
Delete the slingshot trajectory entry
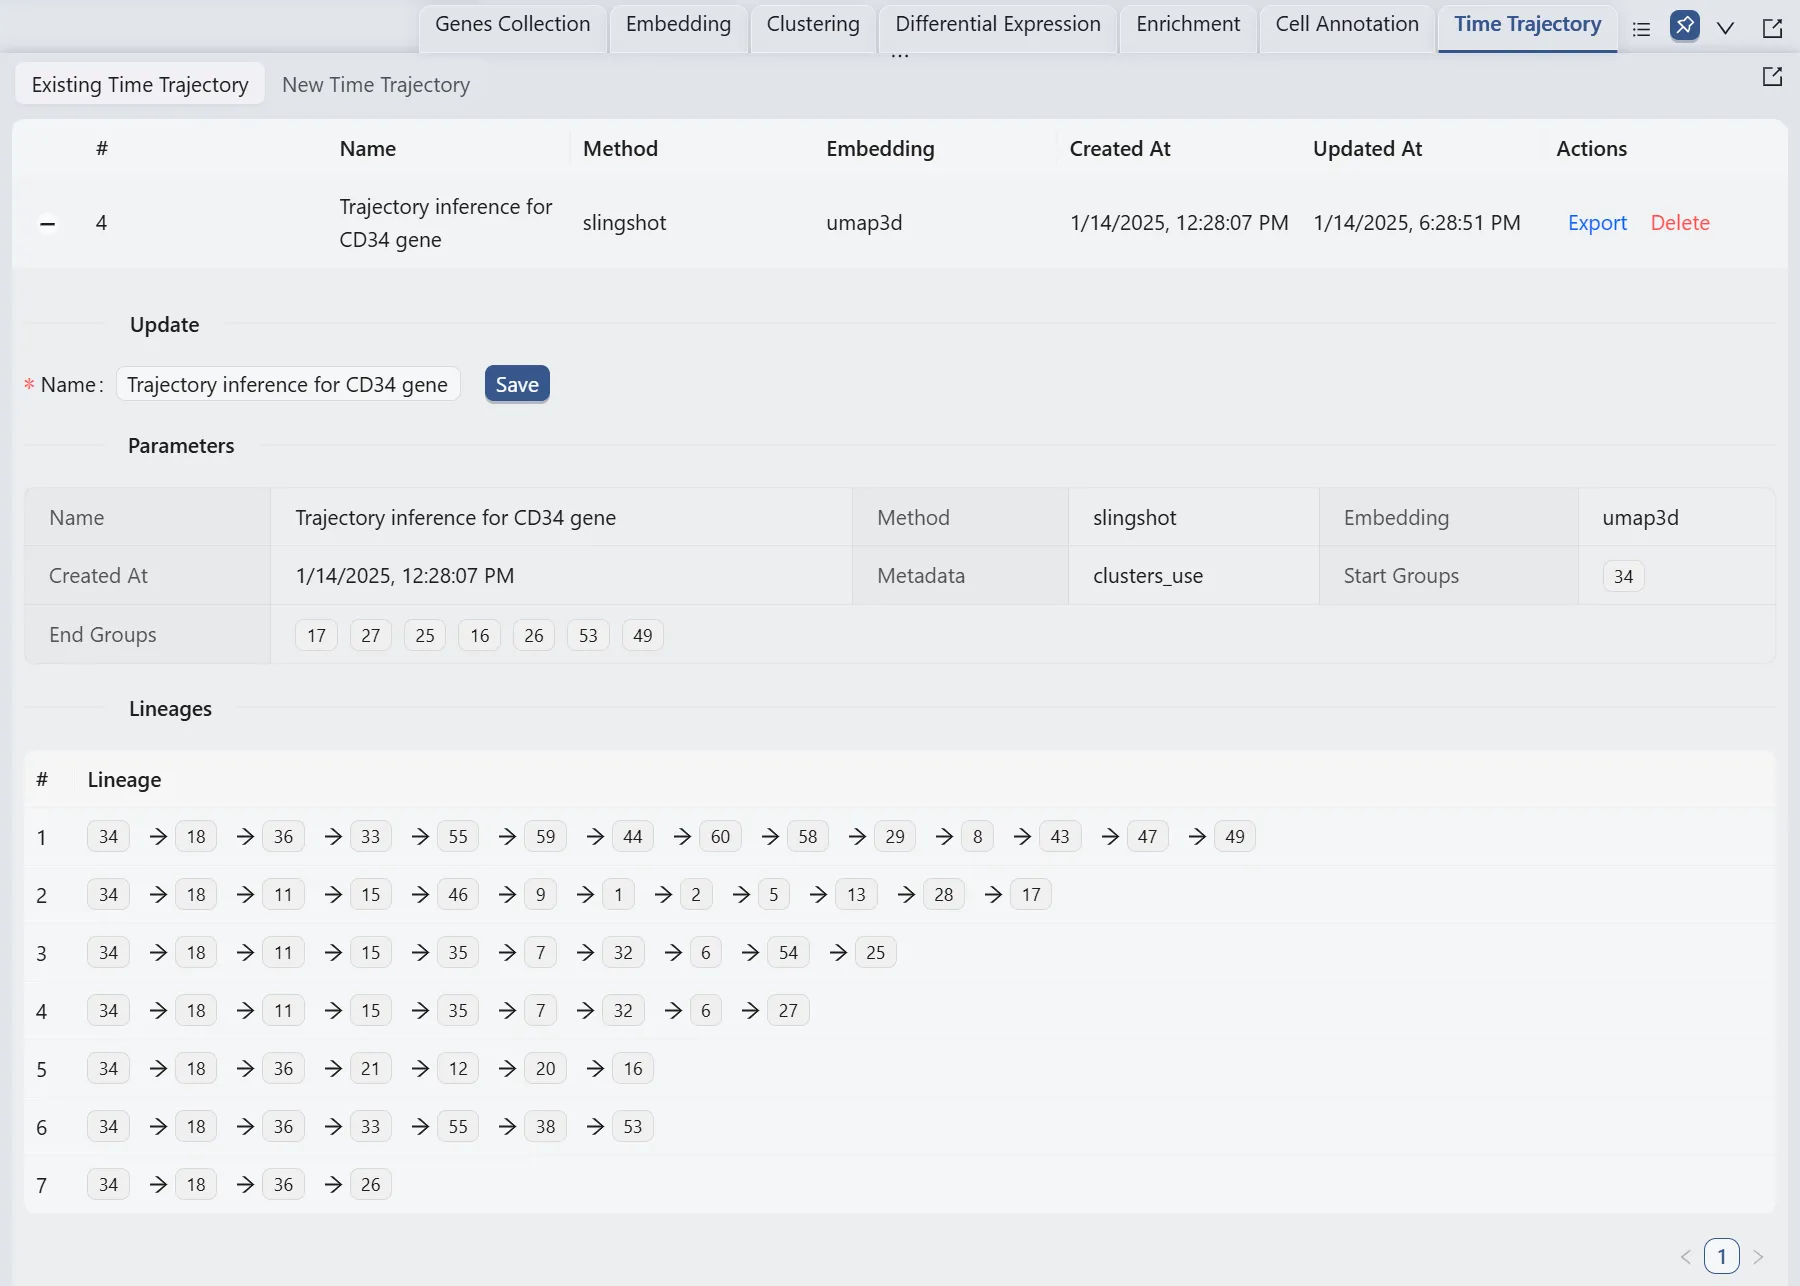pos(1679,223)
